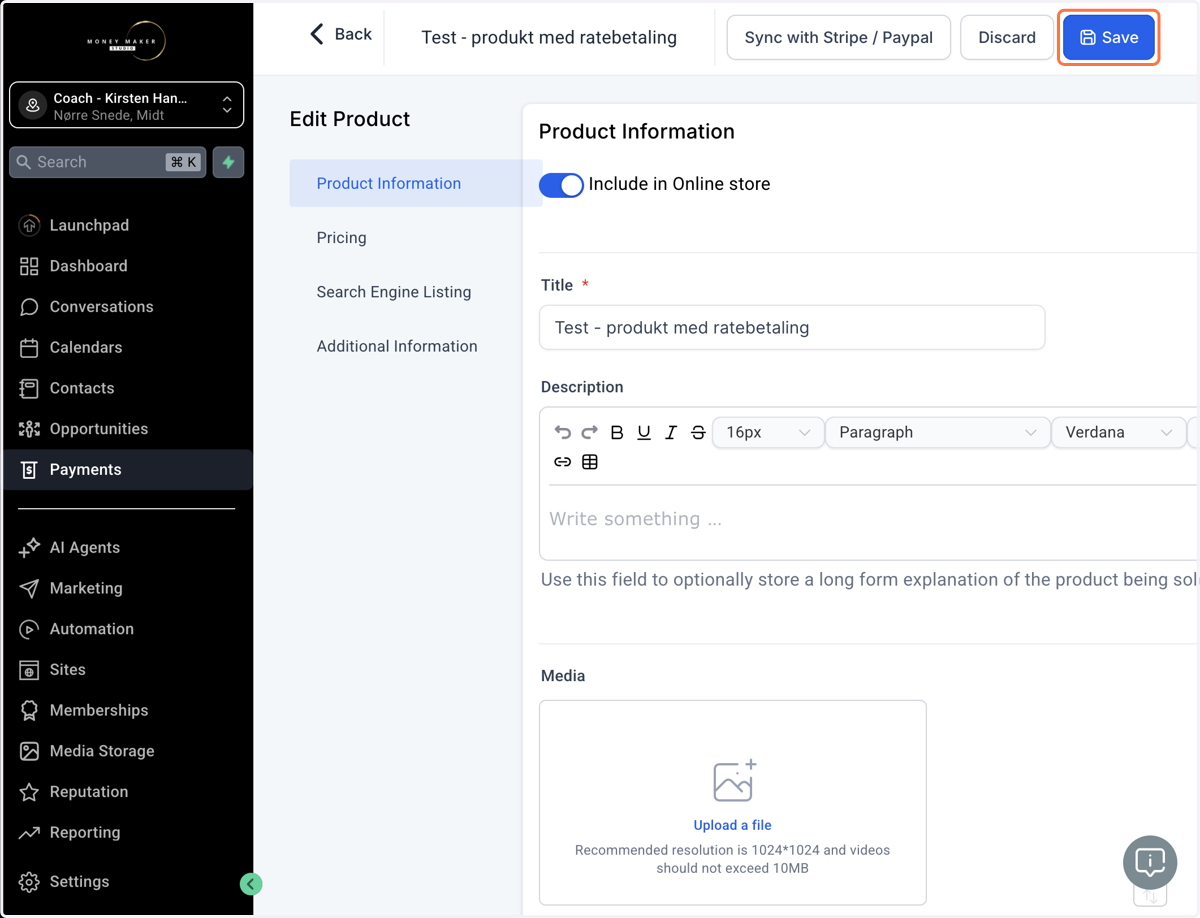The image size is (1200, 918).
Task: Click the undo icon in description editor
Action: pyautogui.click(x=563, y=432)
